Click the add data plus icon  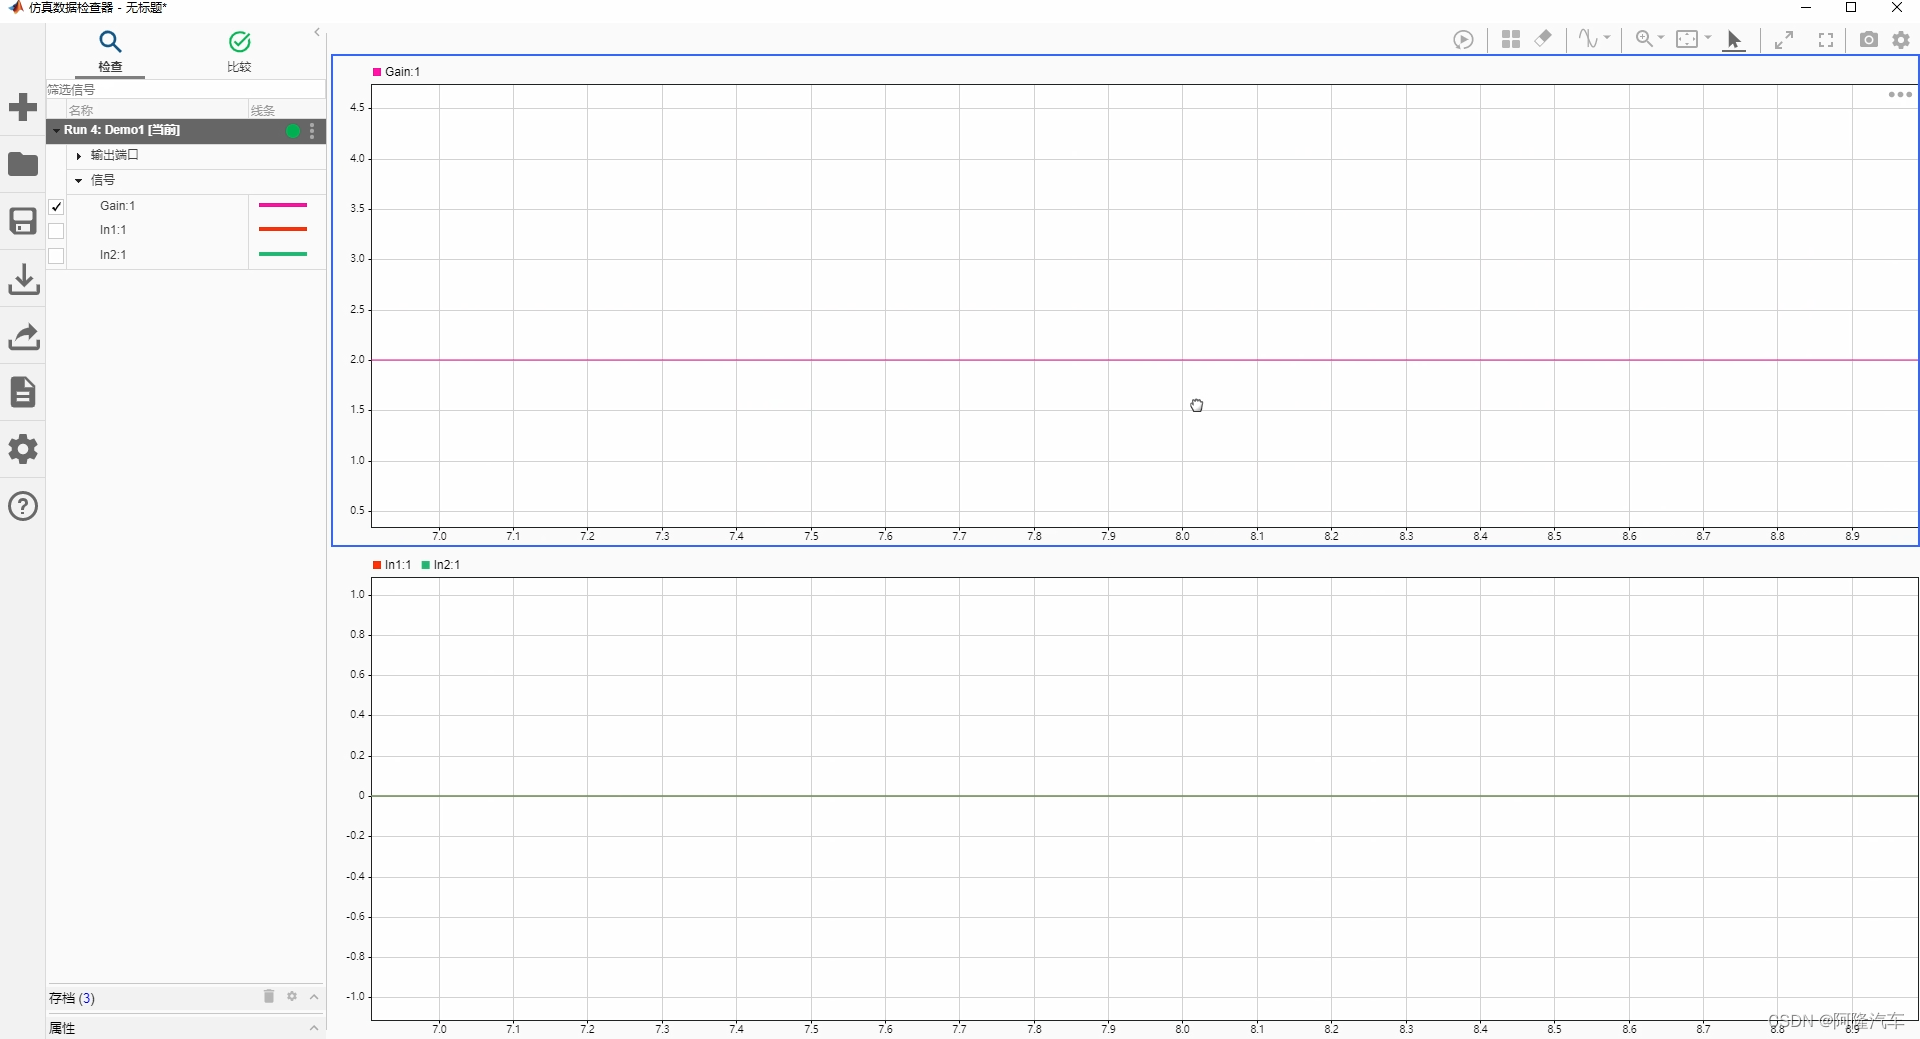pyautogui.click(x=22, y=106)
